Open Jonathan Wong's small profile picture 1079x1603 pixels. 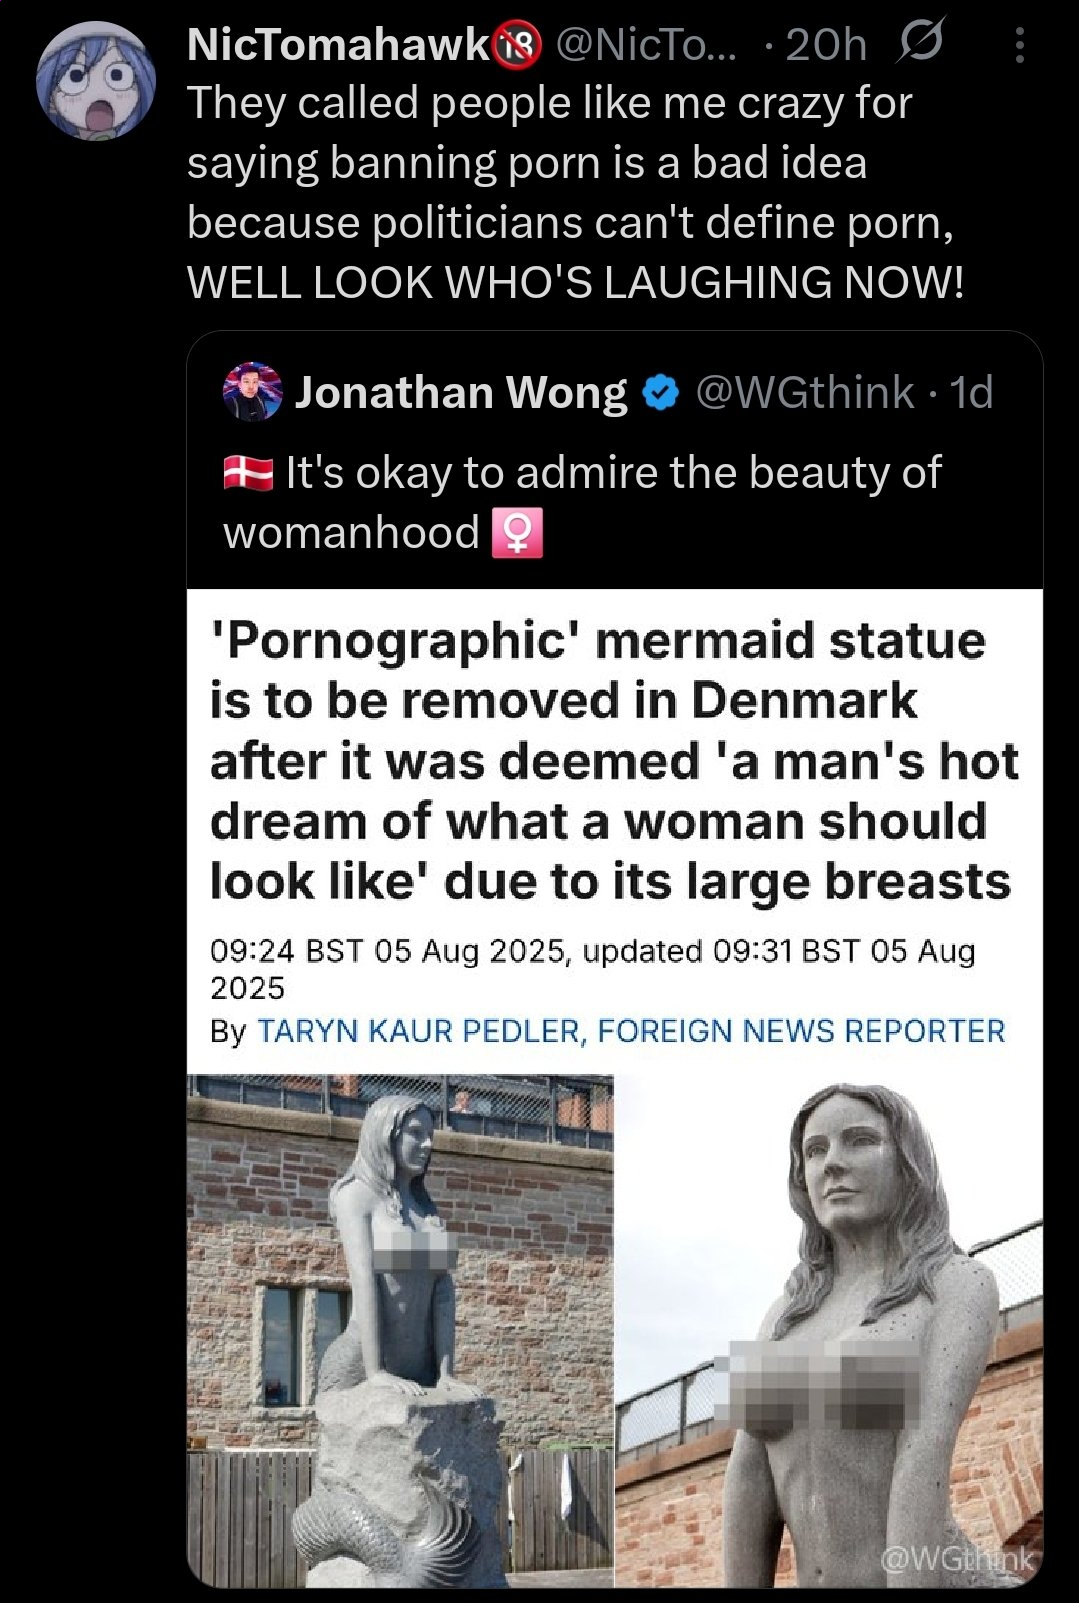(x=252, y=392)
